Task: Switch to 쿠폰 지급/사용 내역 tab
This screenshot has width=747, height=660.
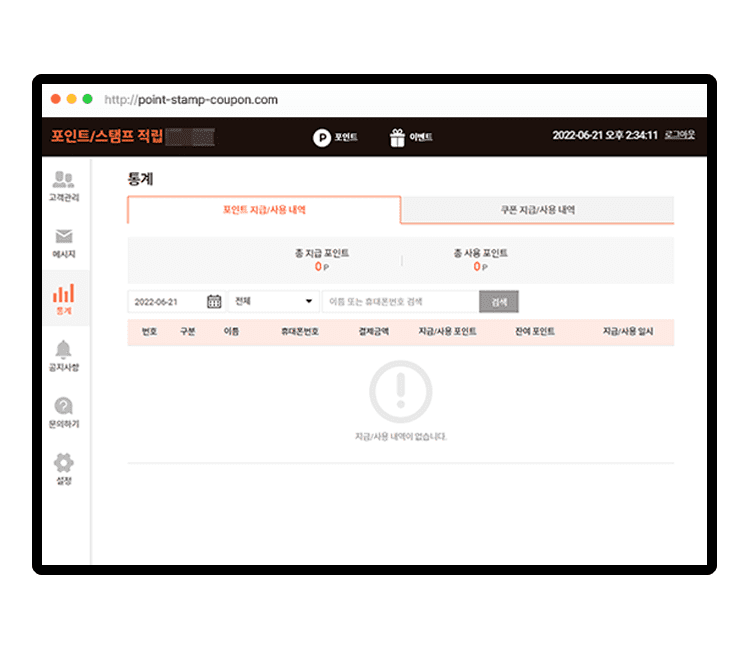Action: tap(537, 210)
